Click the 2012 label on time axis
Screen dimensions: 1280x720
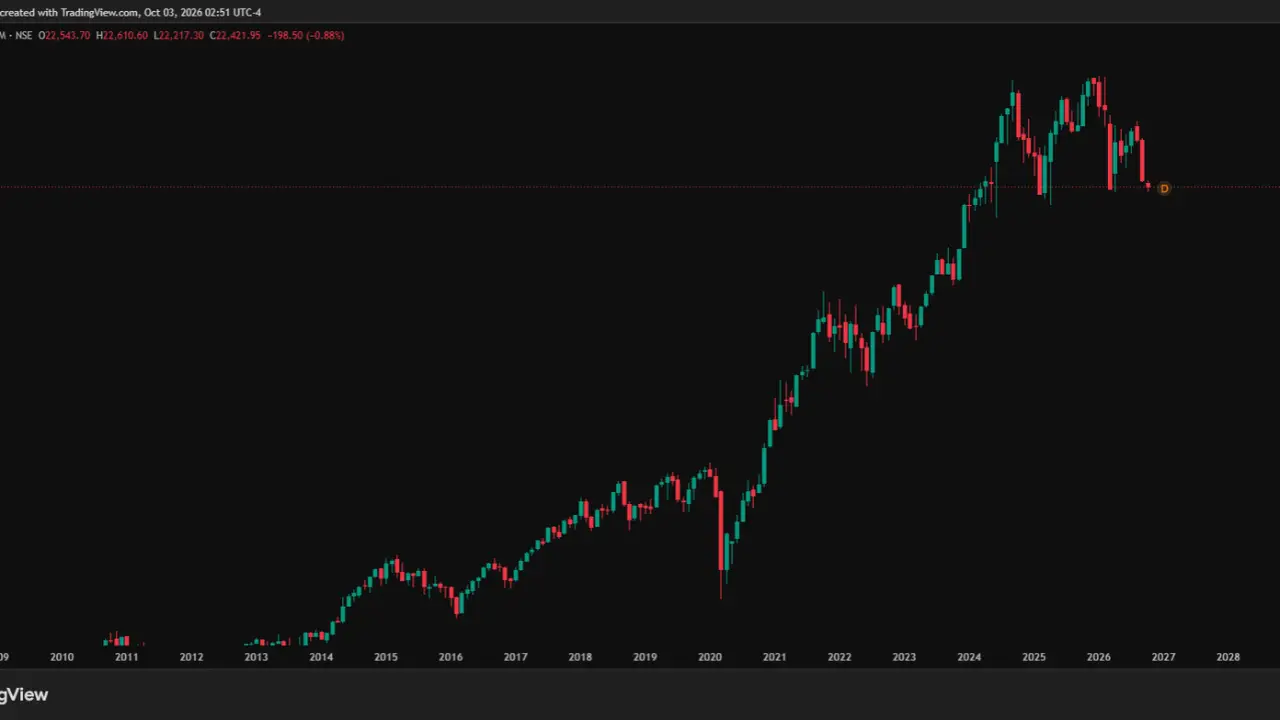tap(192, 657)
